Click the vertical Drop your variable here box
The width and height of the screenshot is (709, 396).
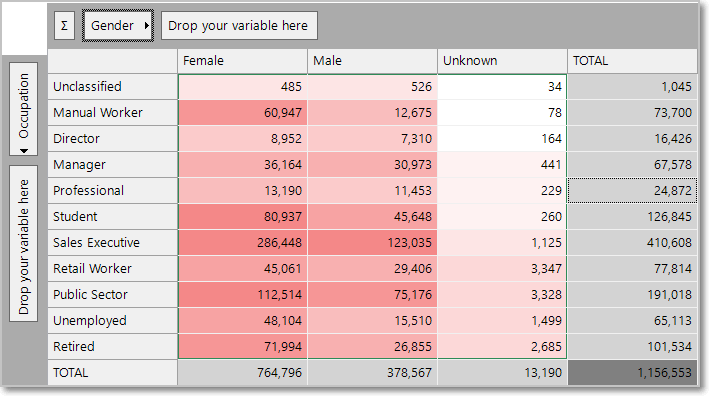pyautogui.click(x=24, y=244)
